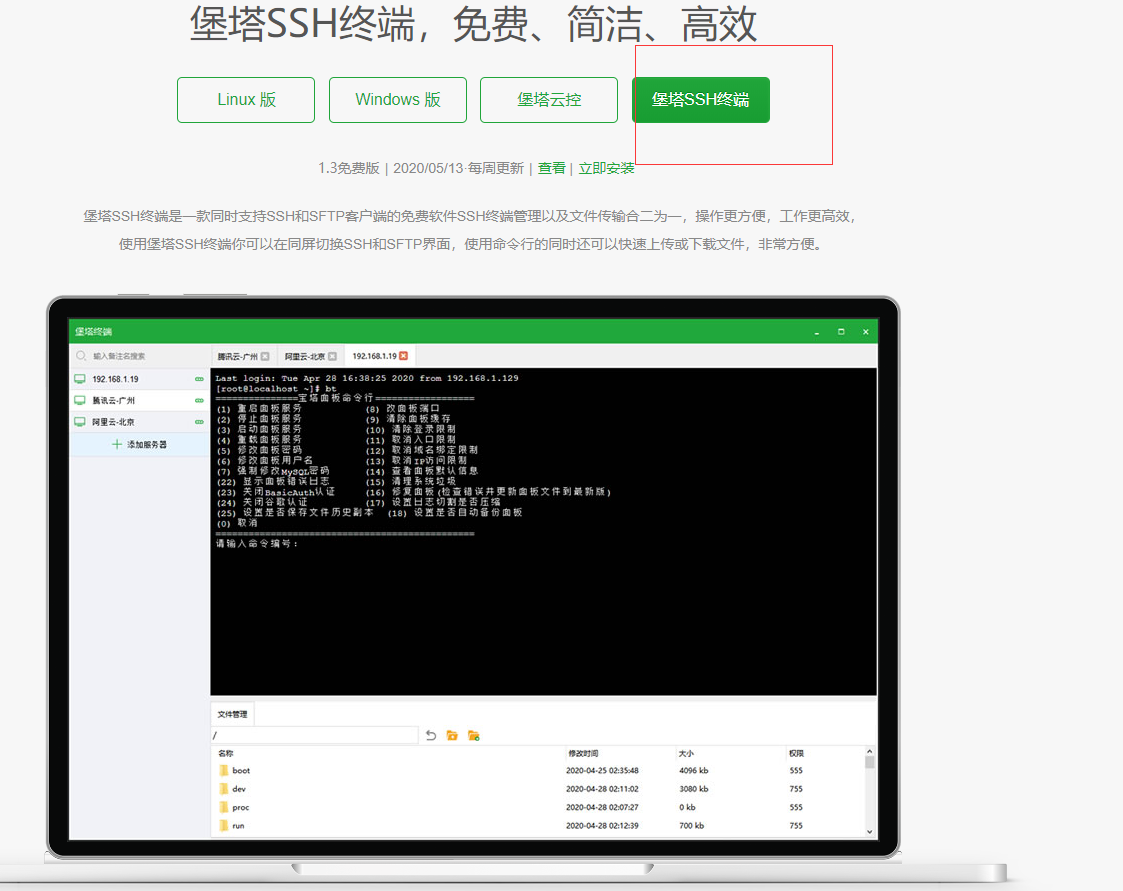Click file list scrollbar up arrow
1123x891 pixels.
pos(869,751)
